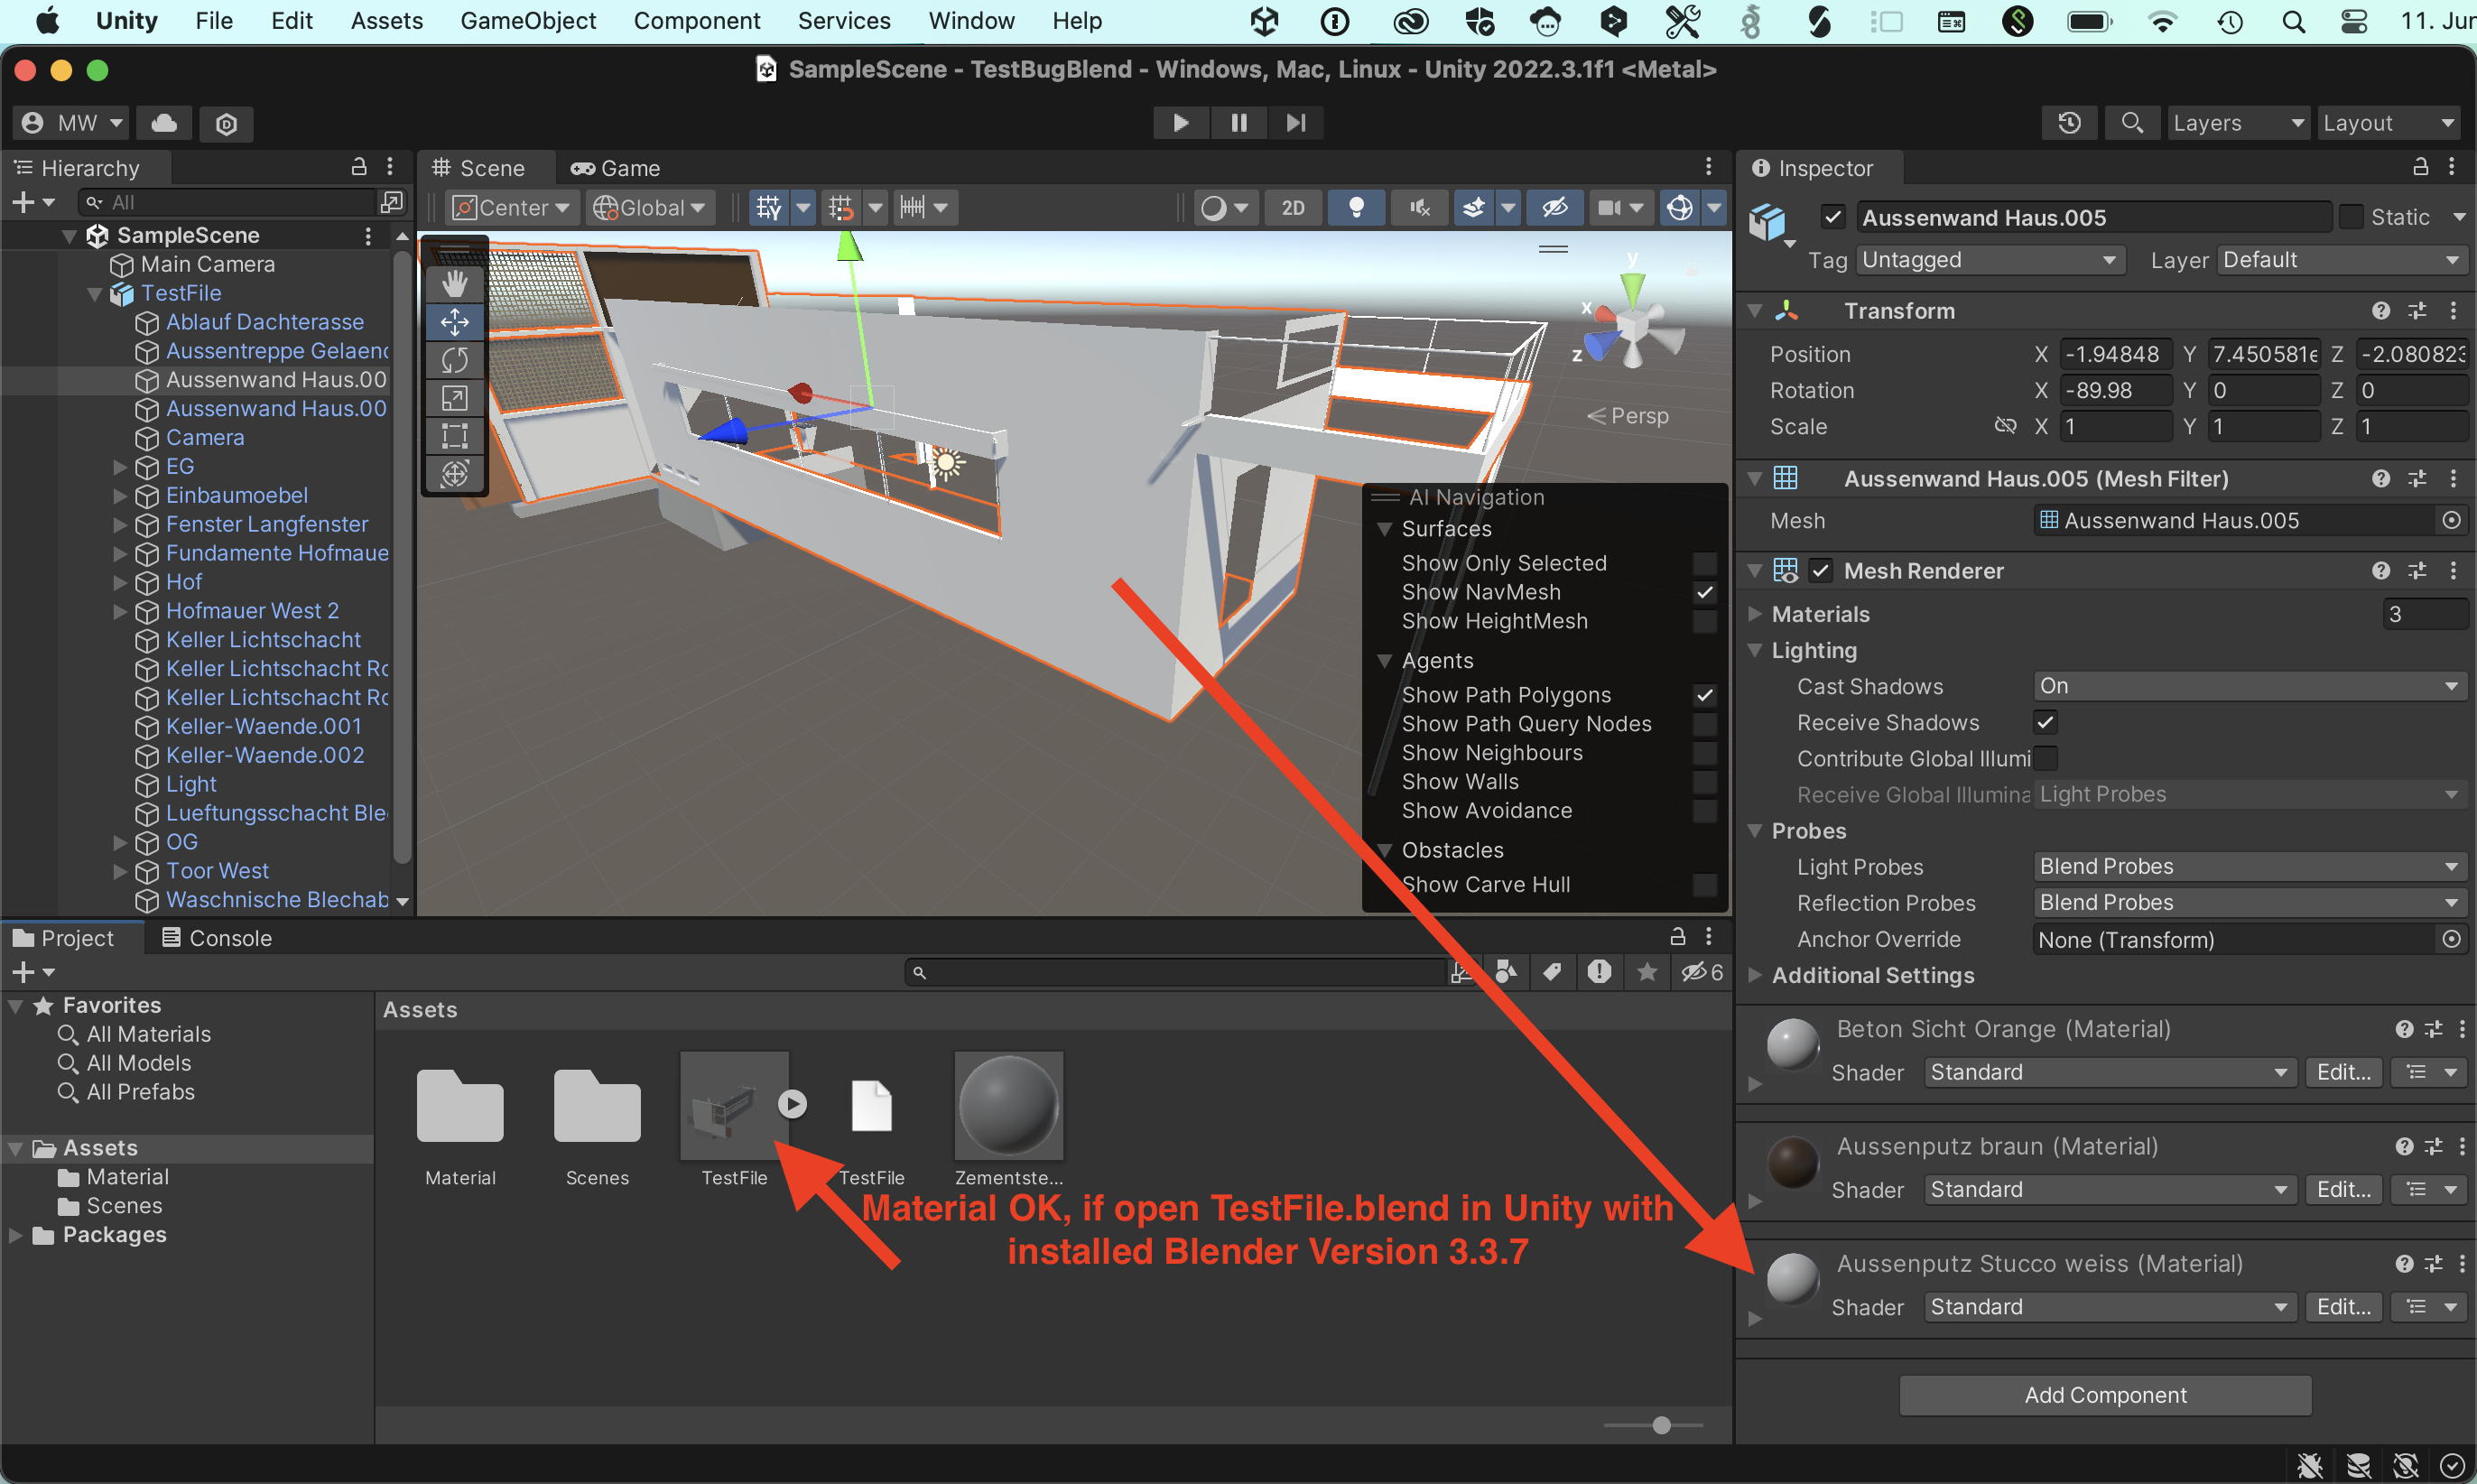Select the Scale tool in scene toolbar
2477x1484 pixels.
pyautogui.click(x=455, y=398)
